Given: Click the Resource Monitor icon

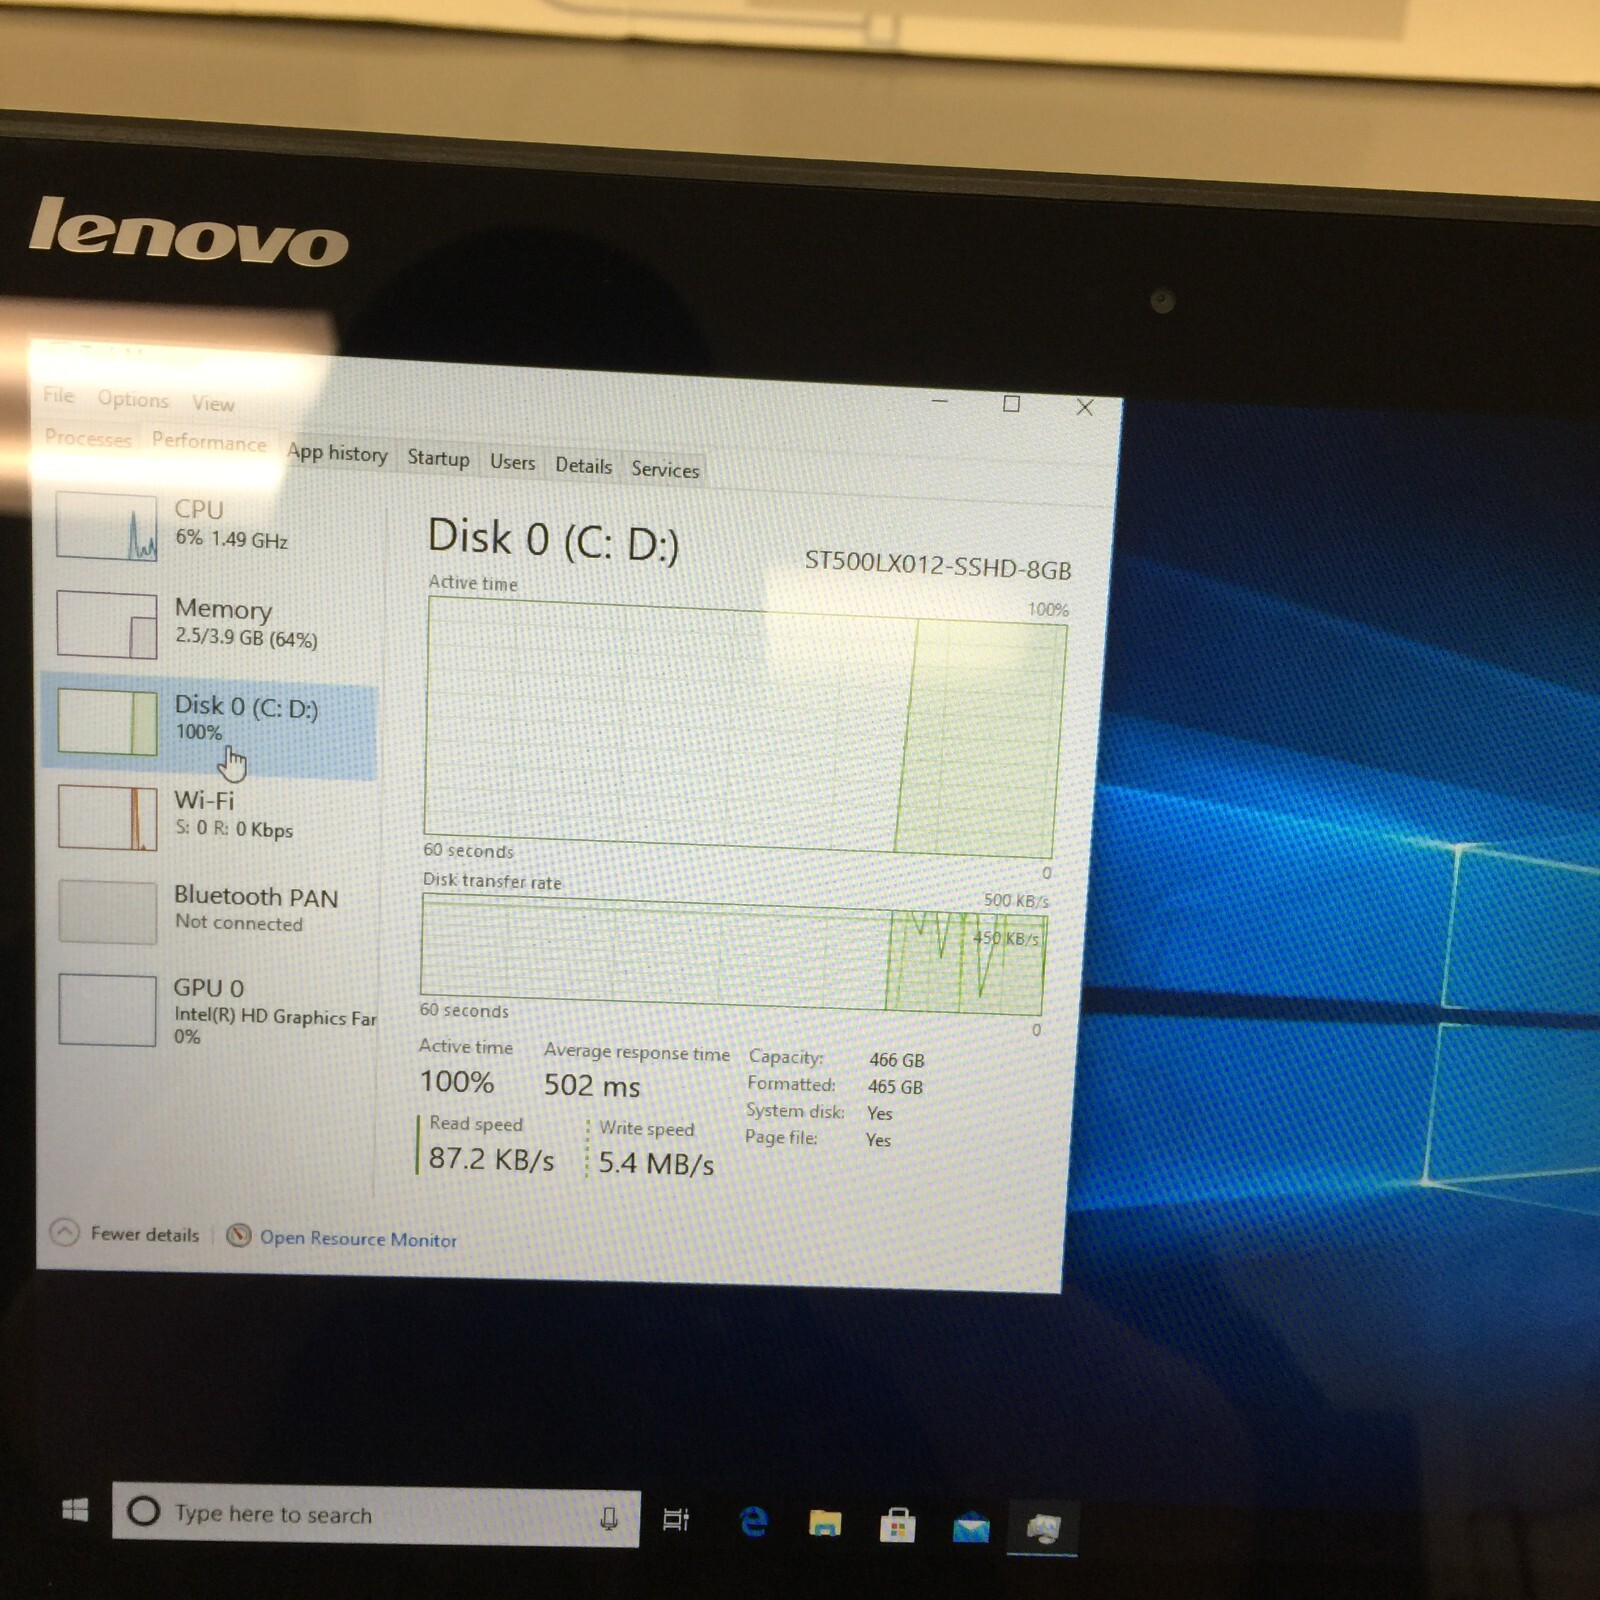Looking at the screenshot, I should point(238,1235).
